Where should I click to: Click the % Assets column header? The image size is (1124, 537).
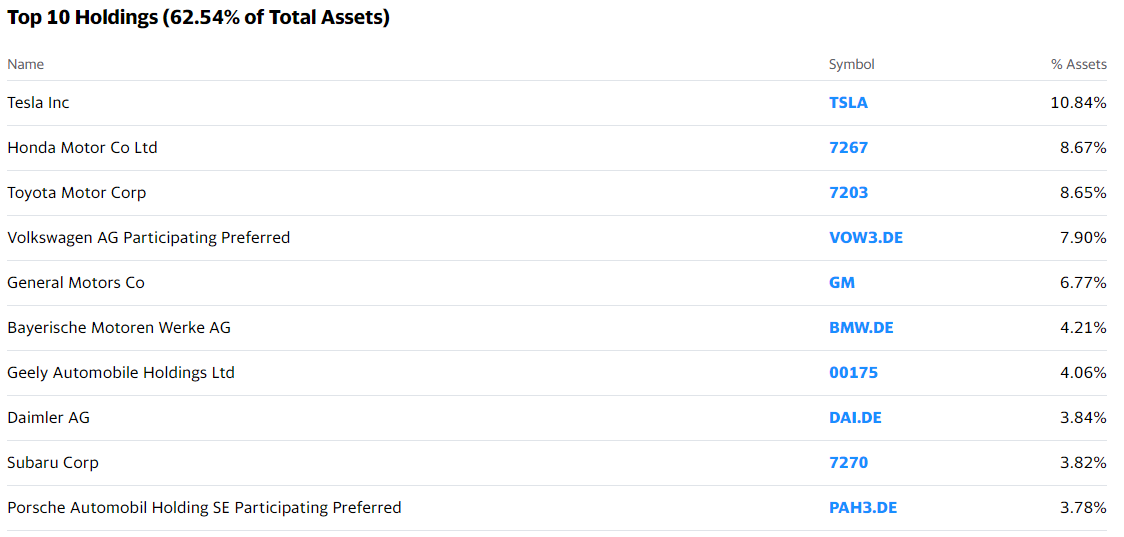point(1079,64)
